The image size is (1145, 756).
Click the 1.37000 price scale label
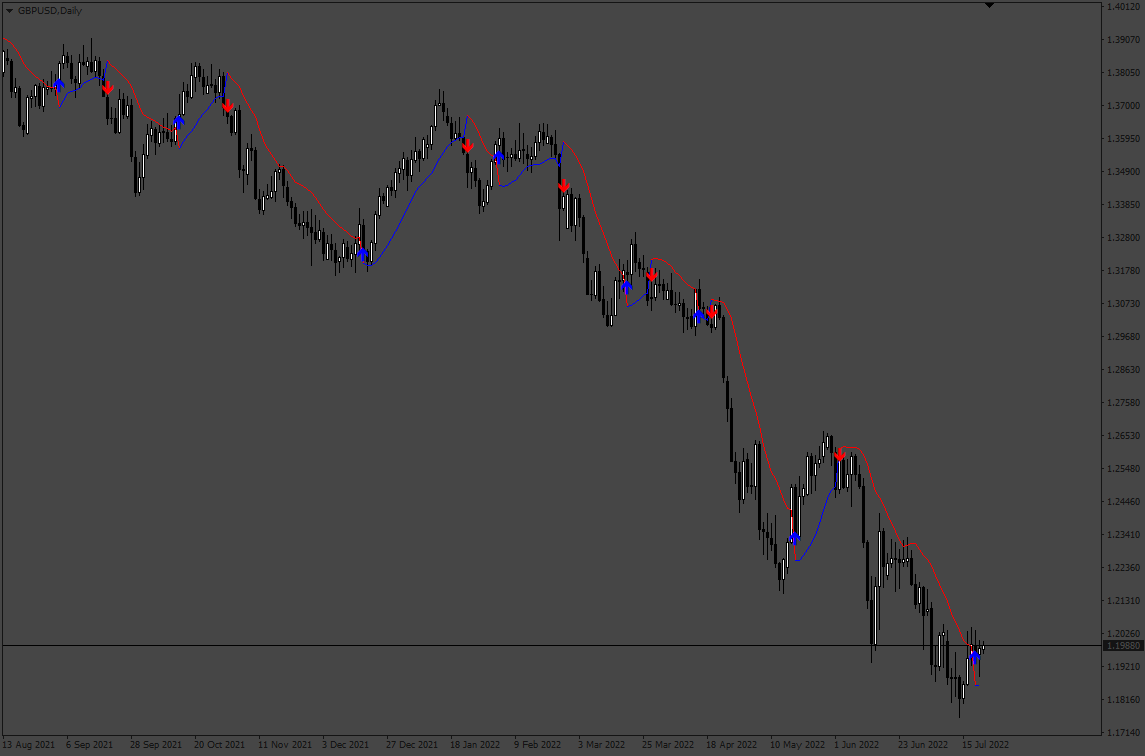point(1124,106)
